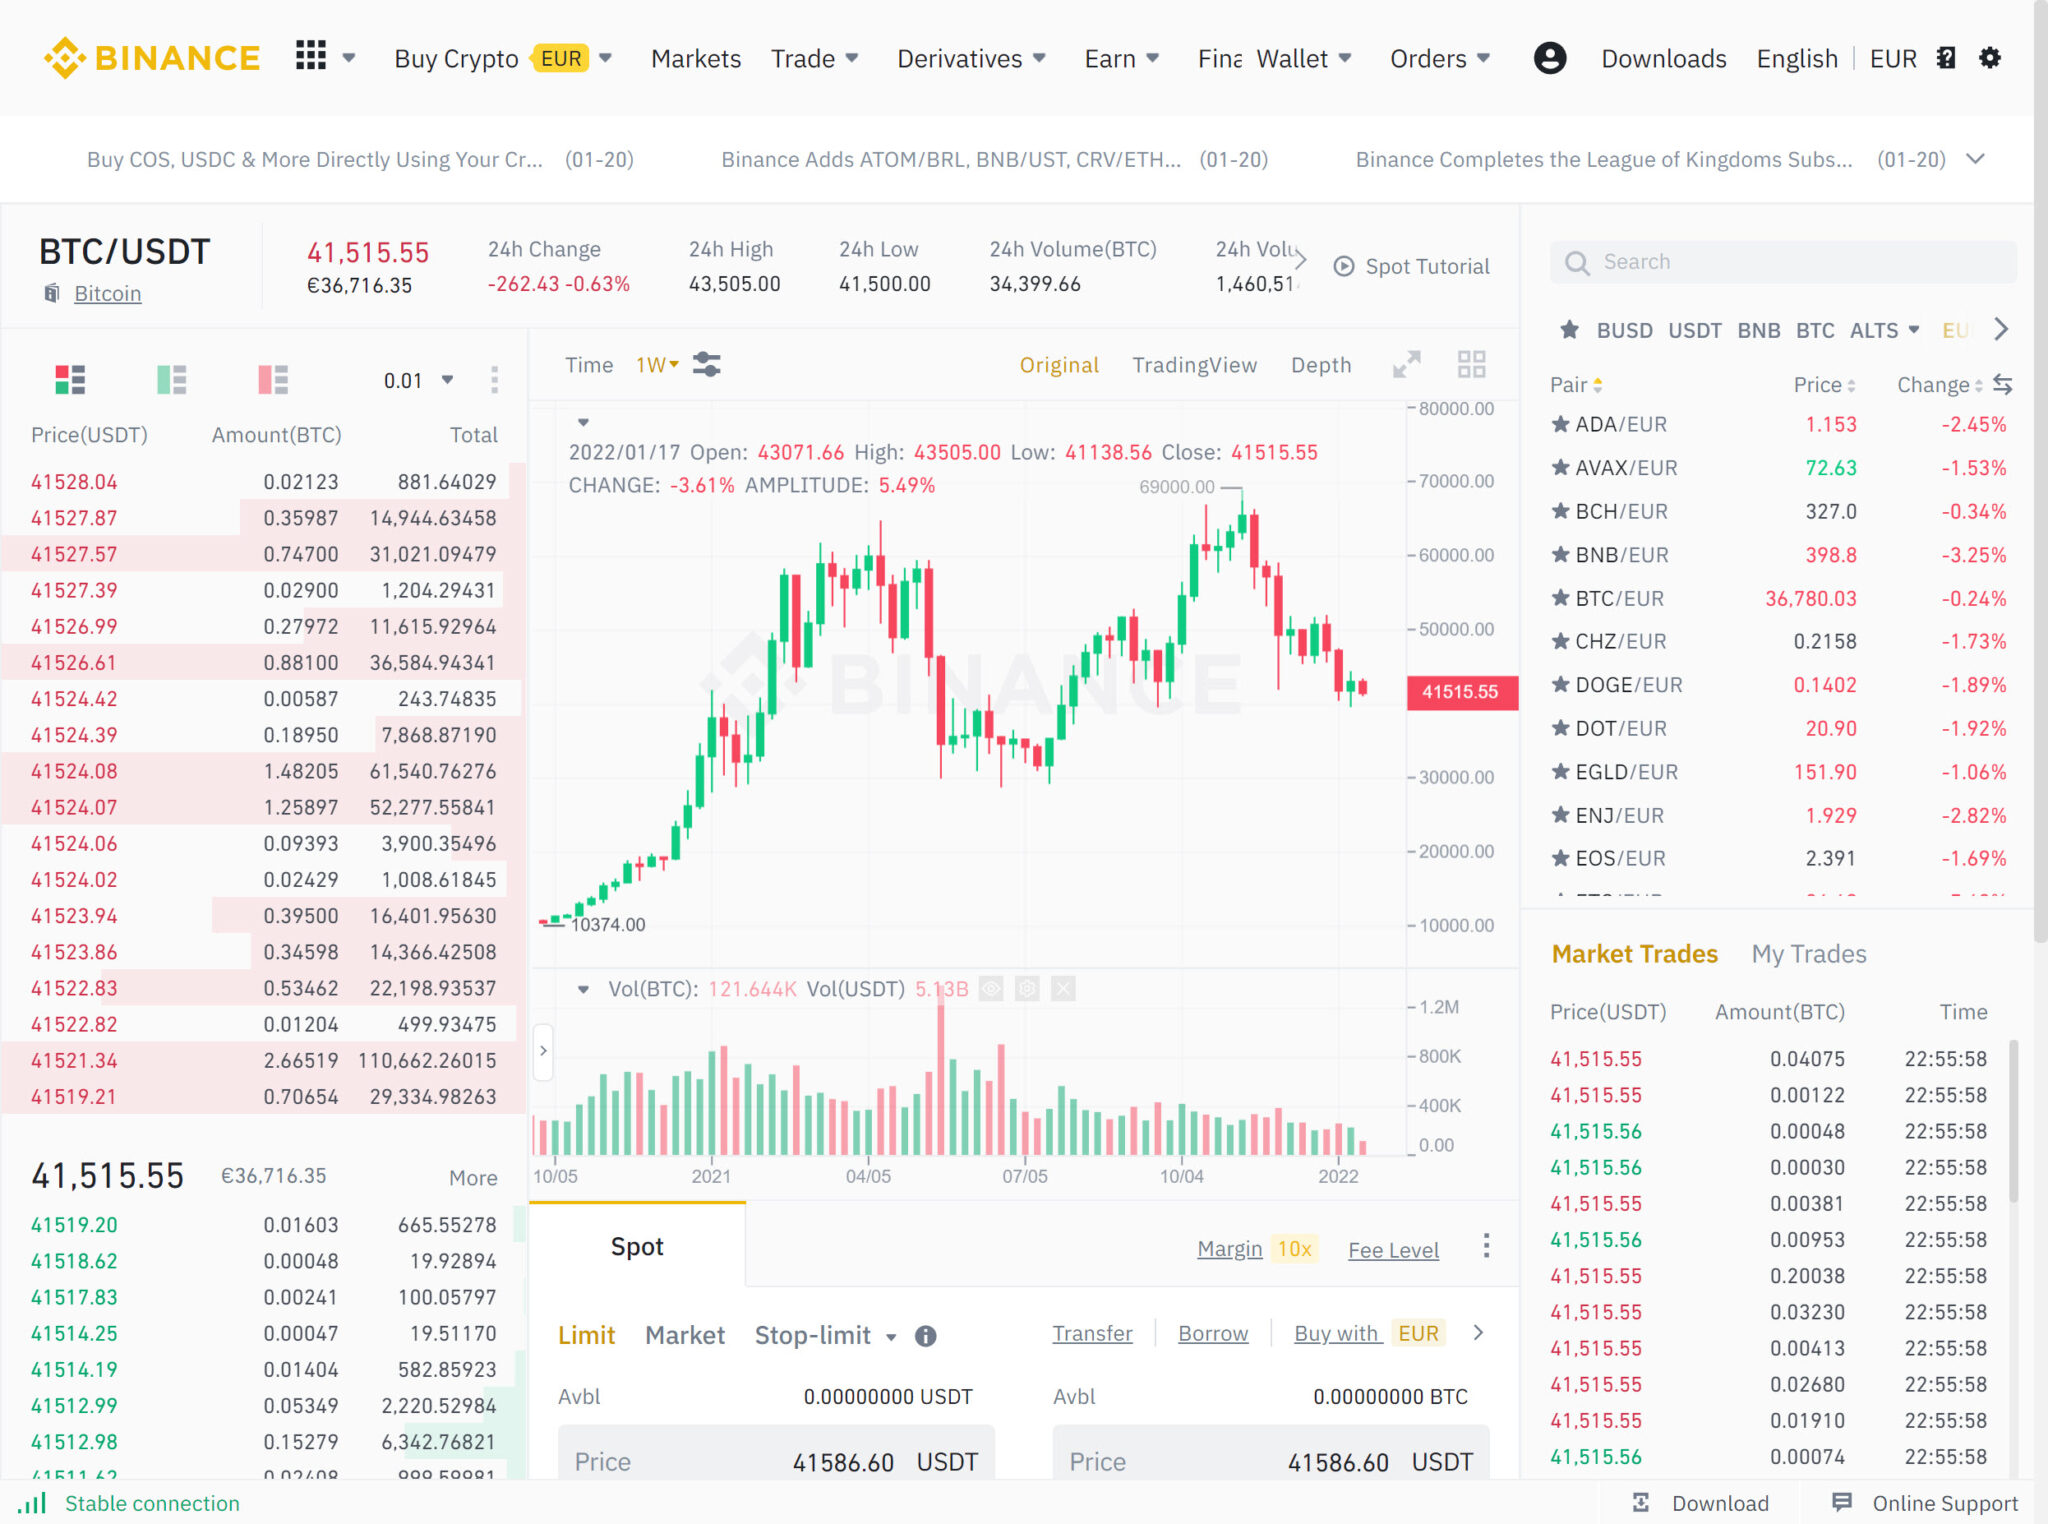Screen dimensions: 2048x1524
Task: Click the Stable connection signal icon
Action: coord(32,1503)
